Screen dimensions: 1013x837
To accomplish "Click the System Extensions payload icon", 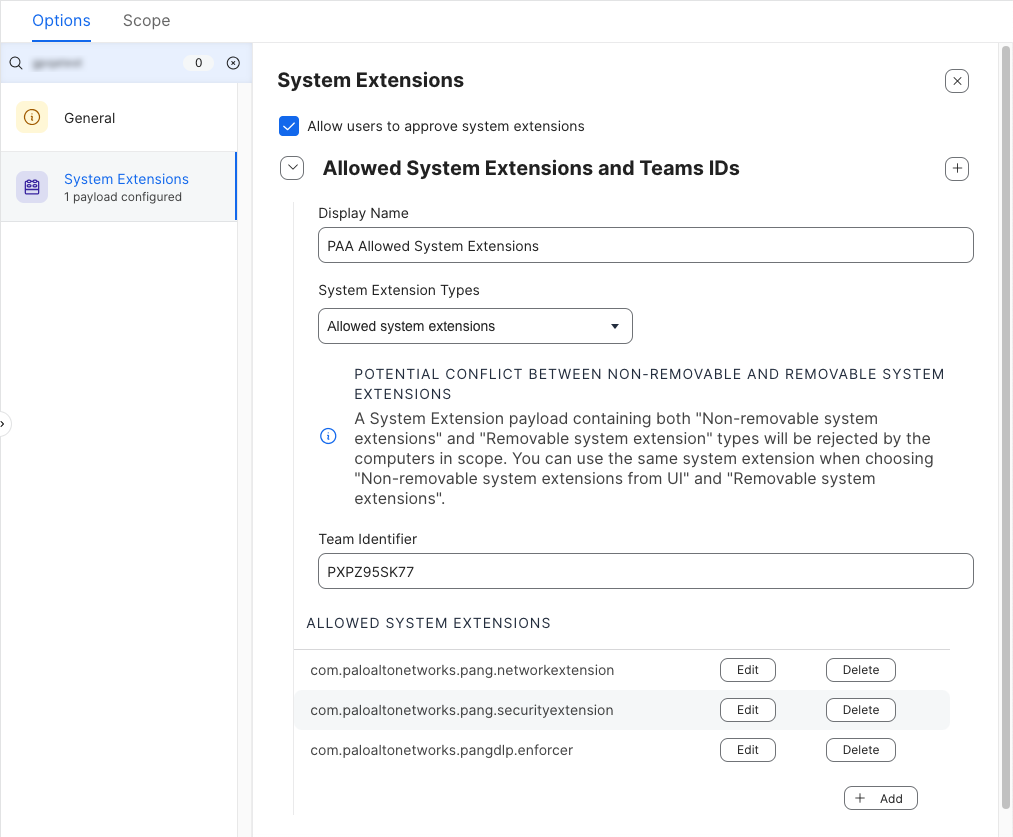I will 32,187.
